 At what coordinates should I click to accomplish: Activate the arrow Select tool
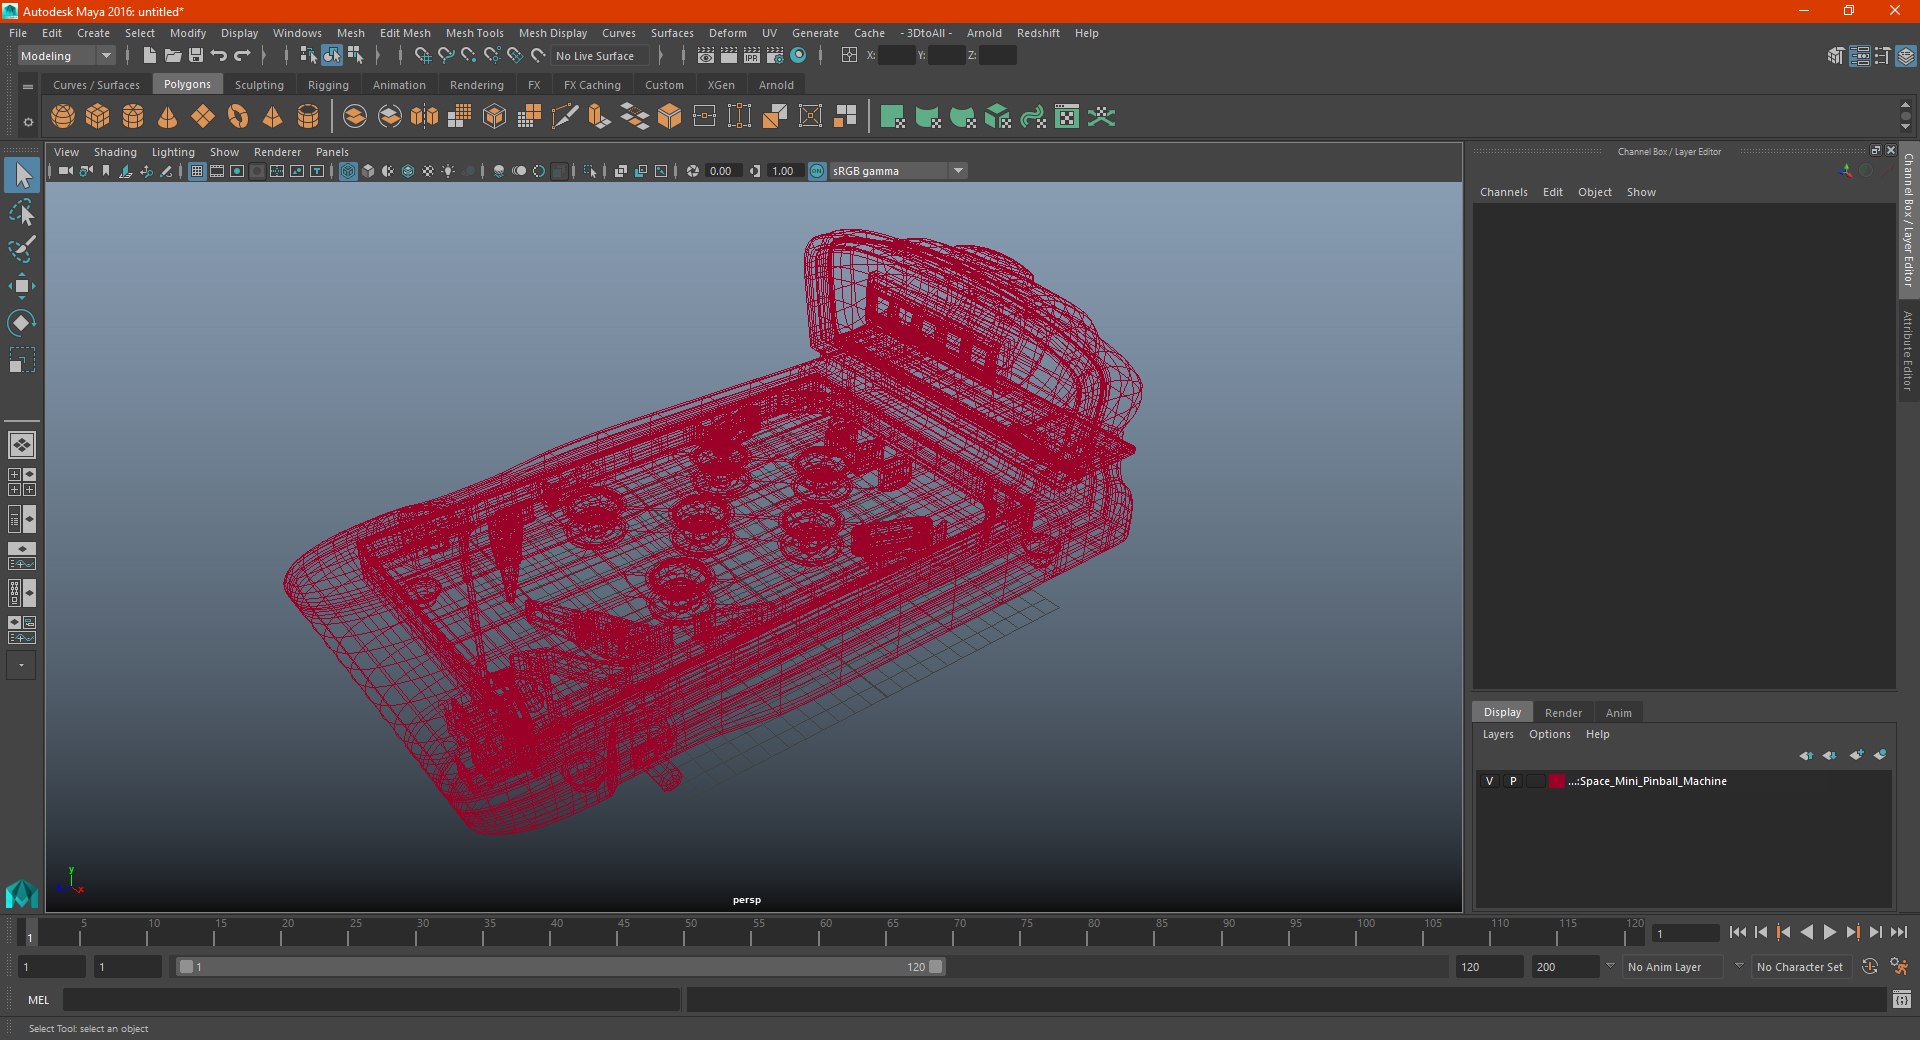pyautogui.click(x=22, y=176)
